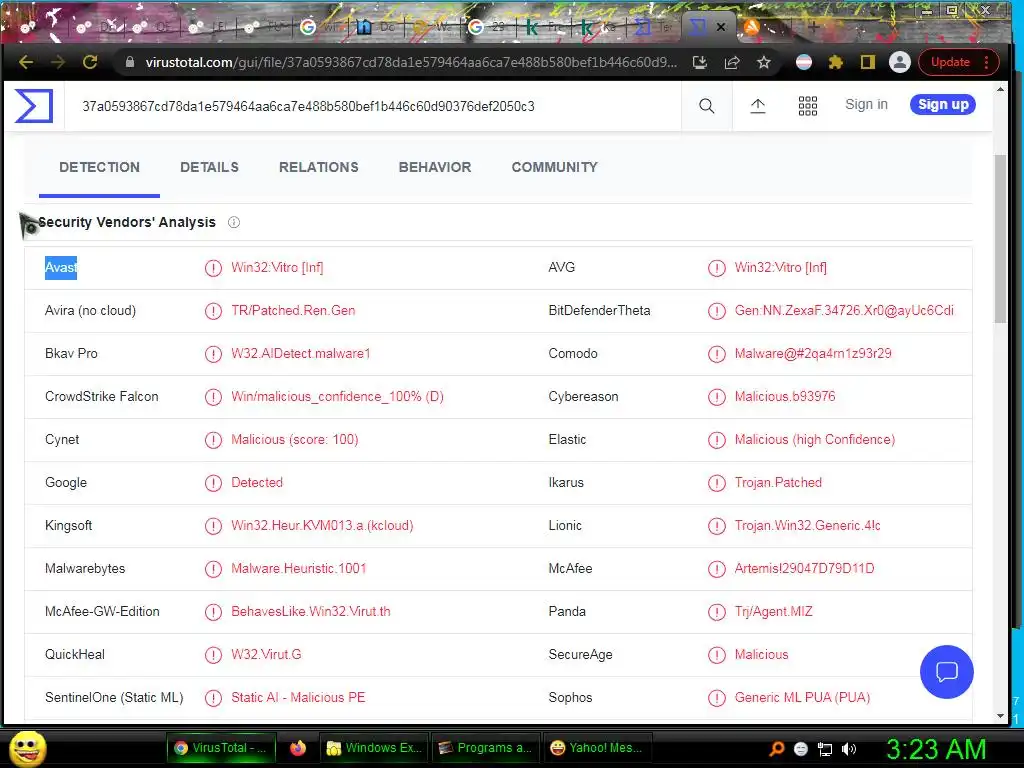The height and width of the screenshot is (768, 1024).
Task: Click Trojan.Win32.Generic.4!c result
Action: [807, 526]
